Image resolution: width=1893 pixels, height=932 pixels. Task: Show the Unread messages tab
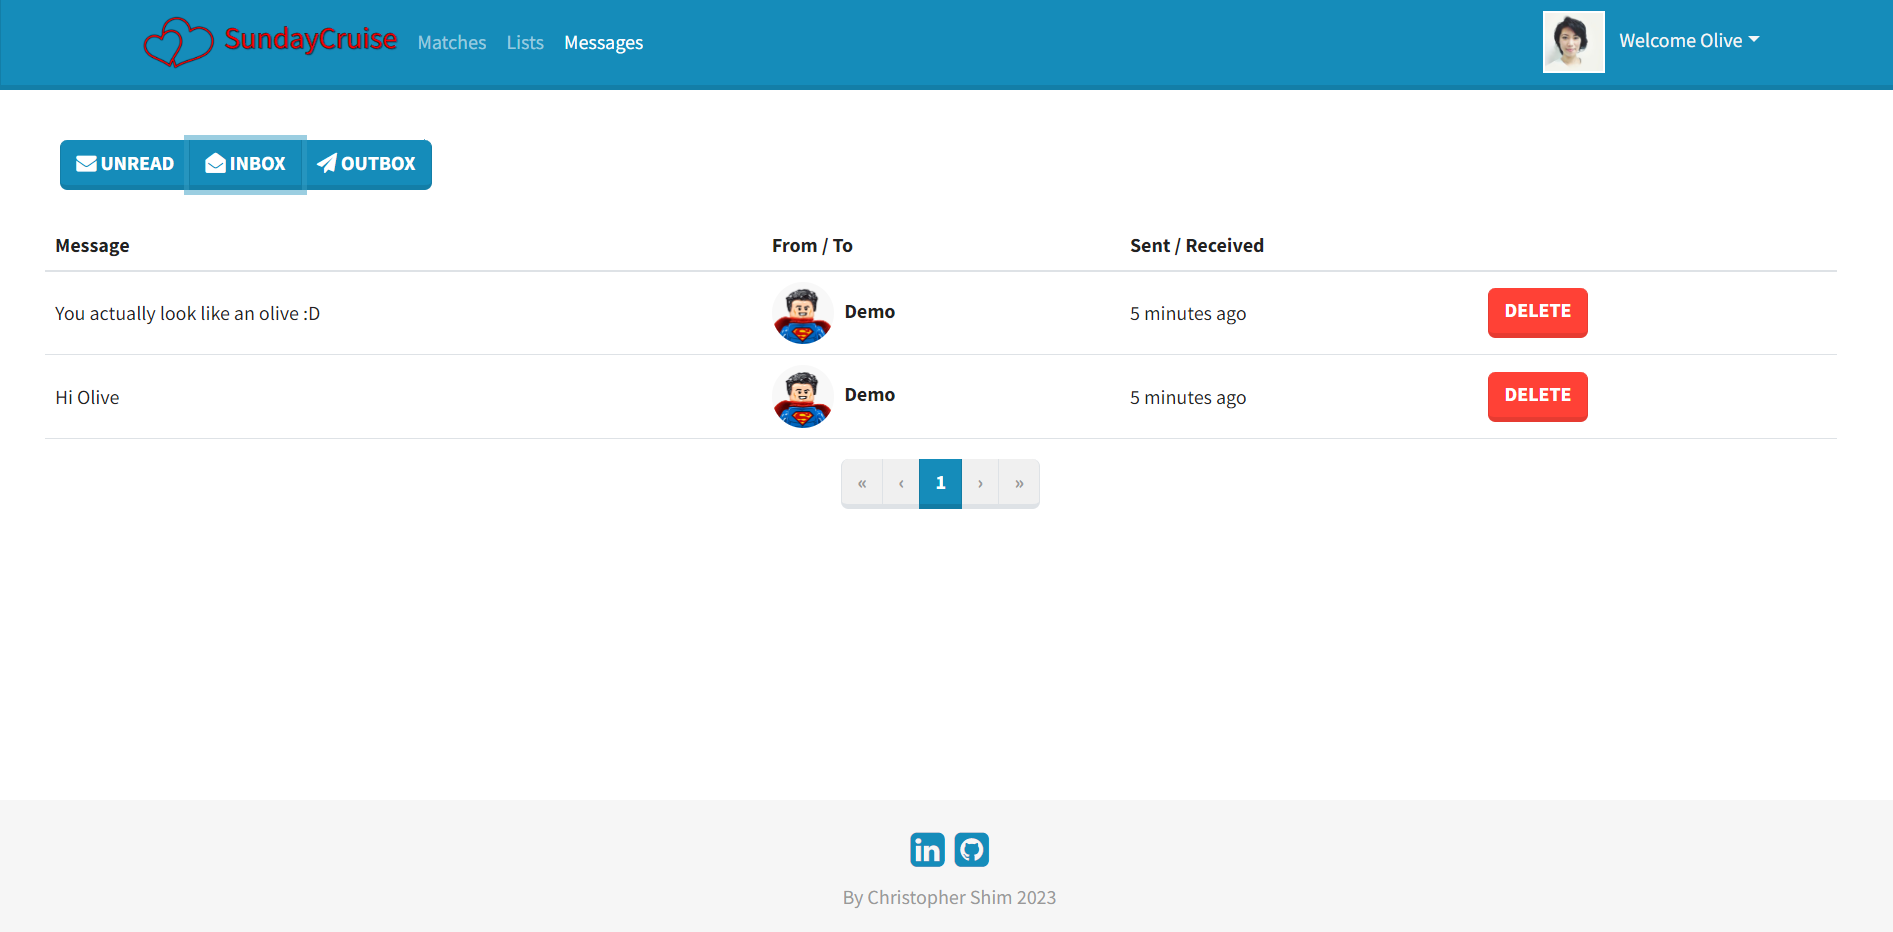coord(125,164)
